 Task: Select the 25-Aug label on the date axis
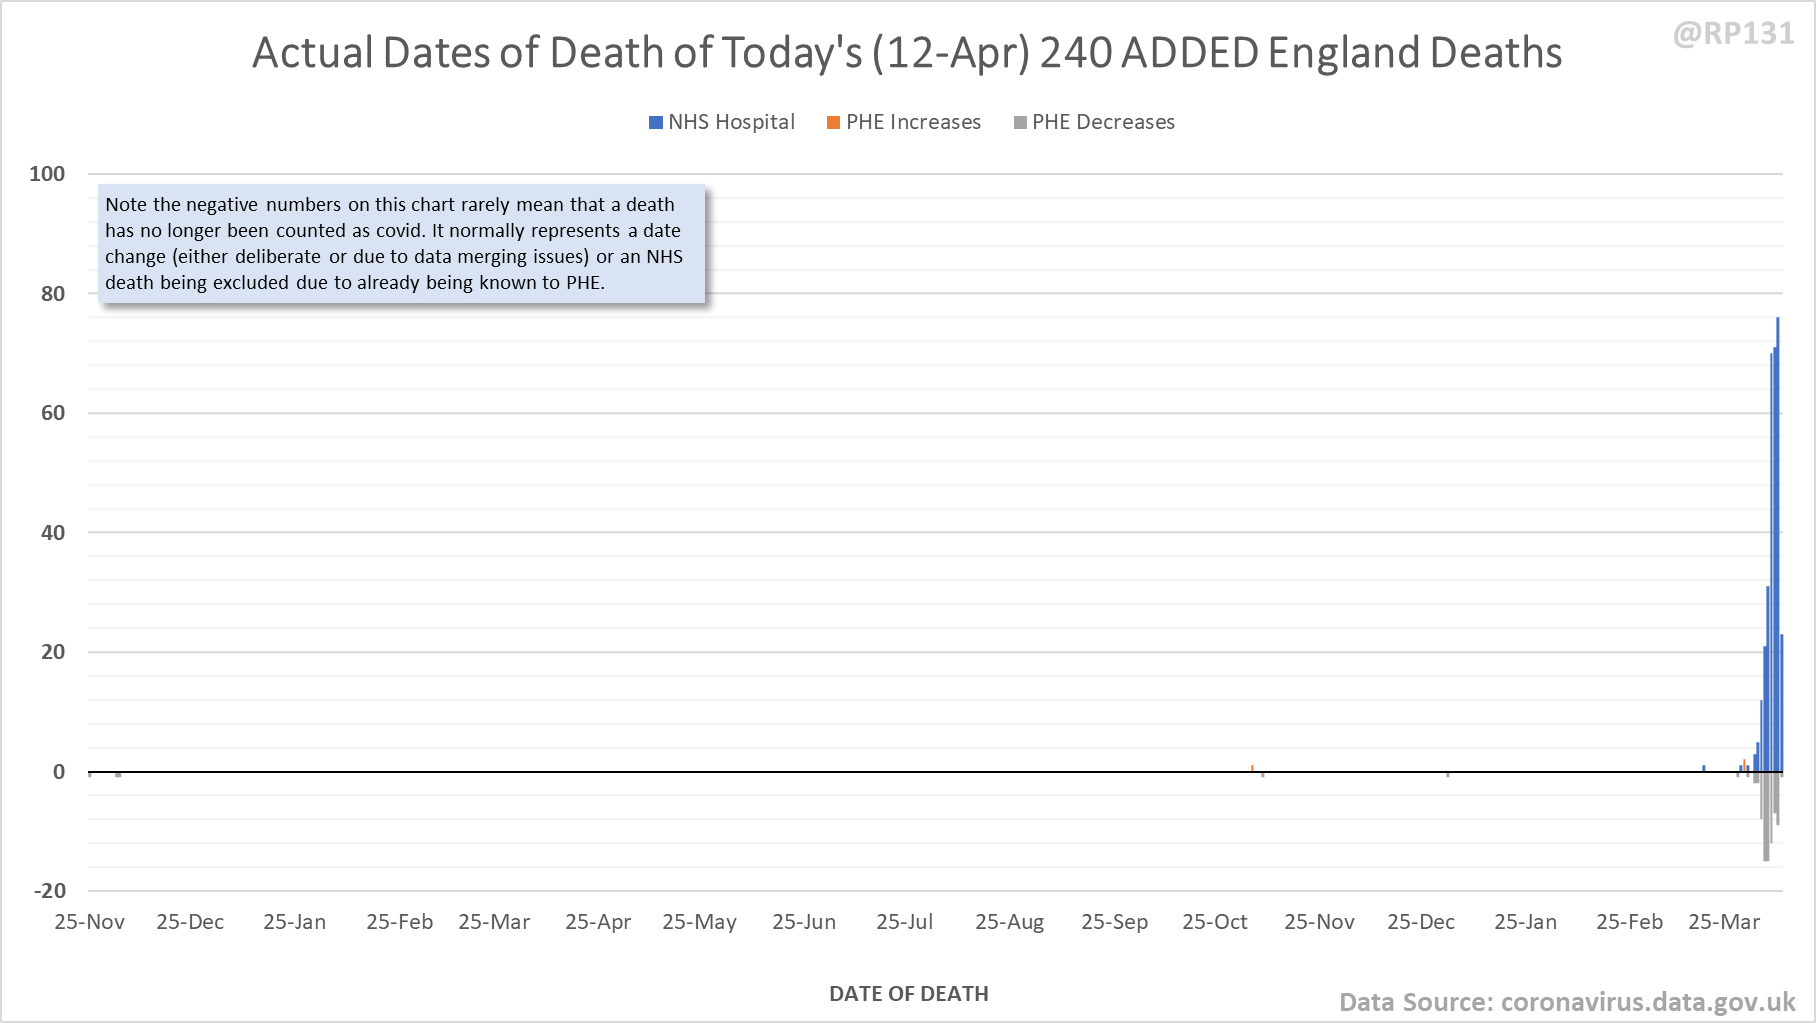[x=1009, y=922]
